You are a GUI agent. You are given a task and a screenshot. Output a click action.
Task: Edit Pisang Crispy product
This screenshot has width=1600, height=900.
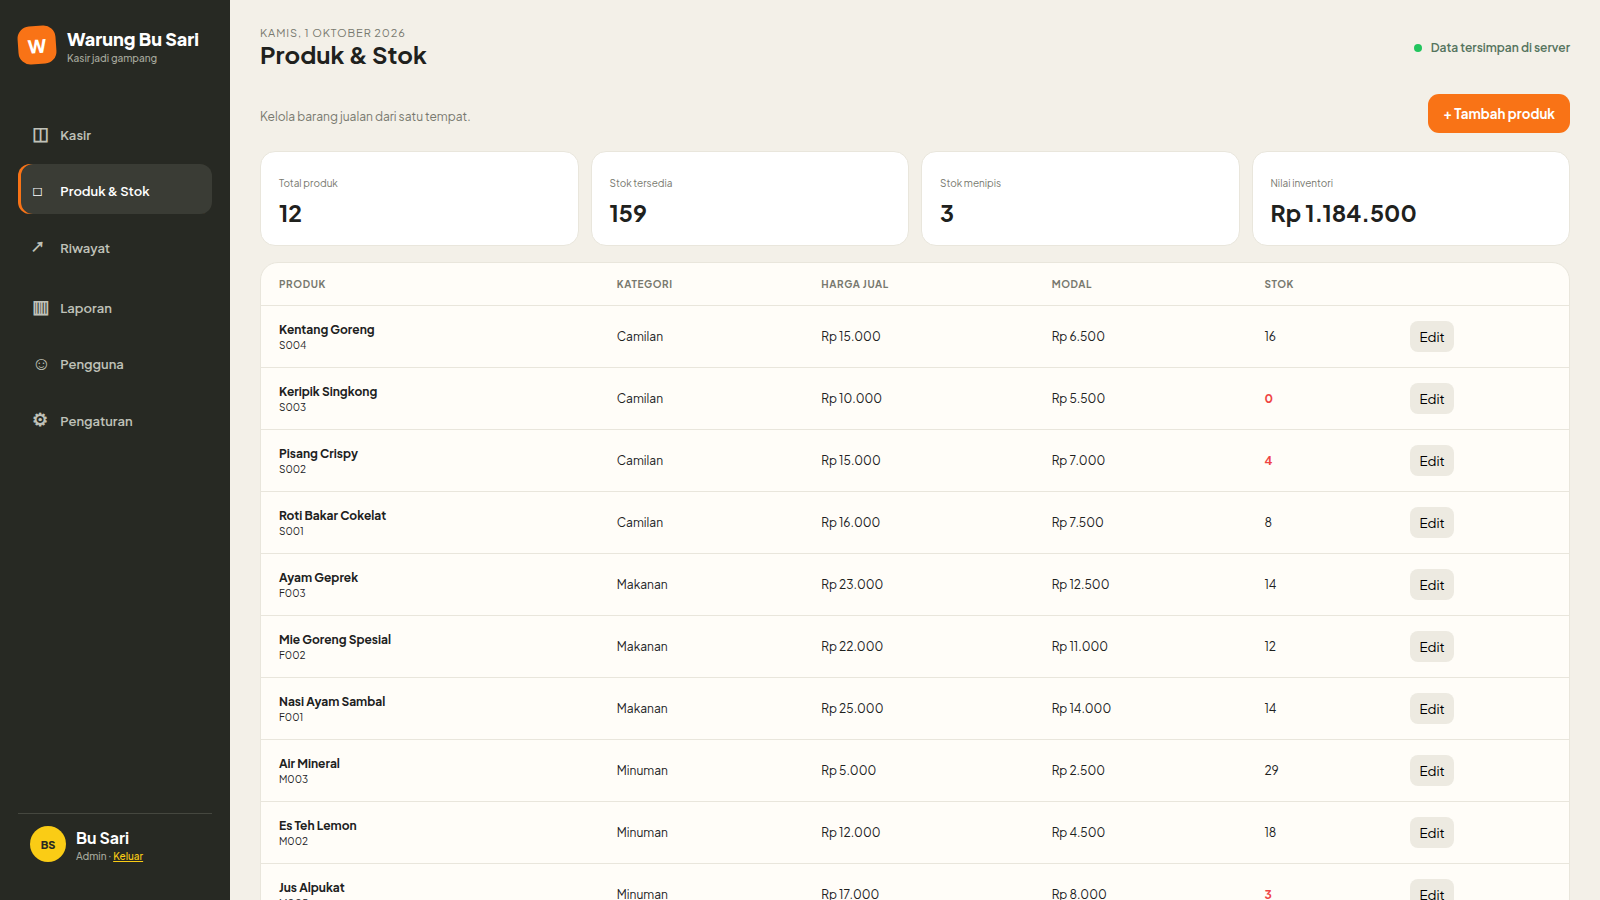pos(1432,461)
